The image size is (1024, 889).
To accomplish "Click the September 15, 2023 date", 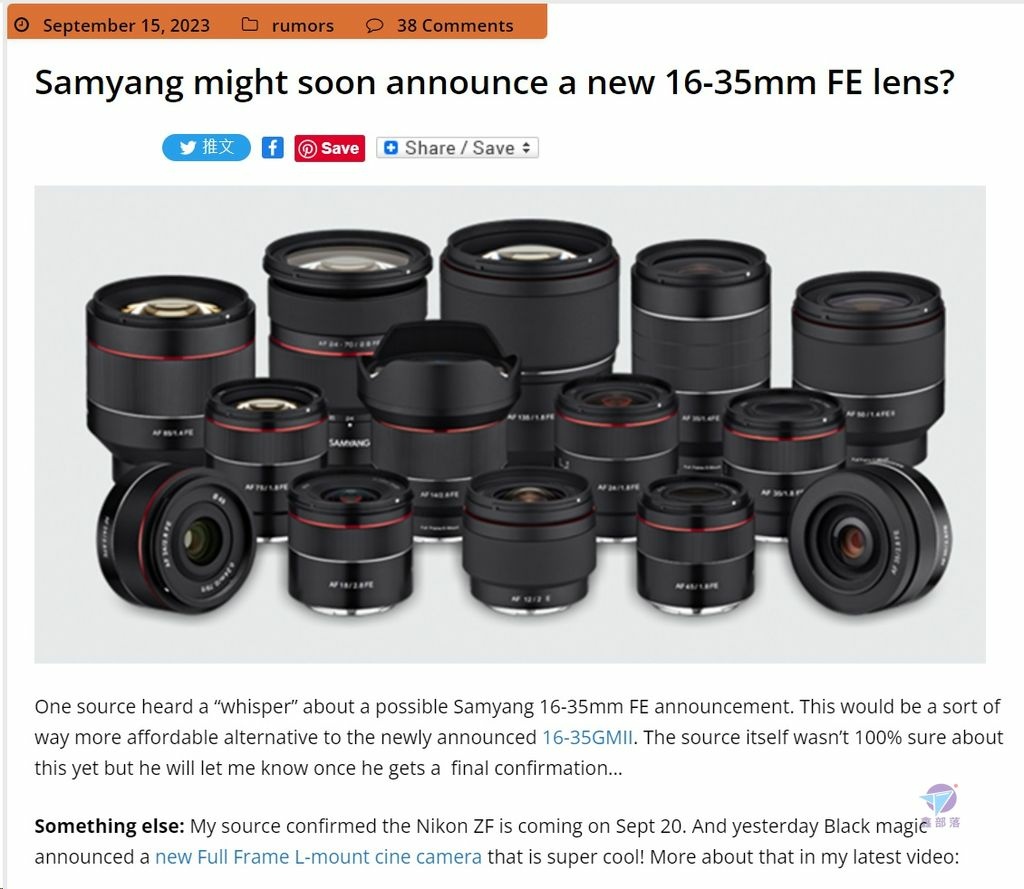I will coord(126,25).
